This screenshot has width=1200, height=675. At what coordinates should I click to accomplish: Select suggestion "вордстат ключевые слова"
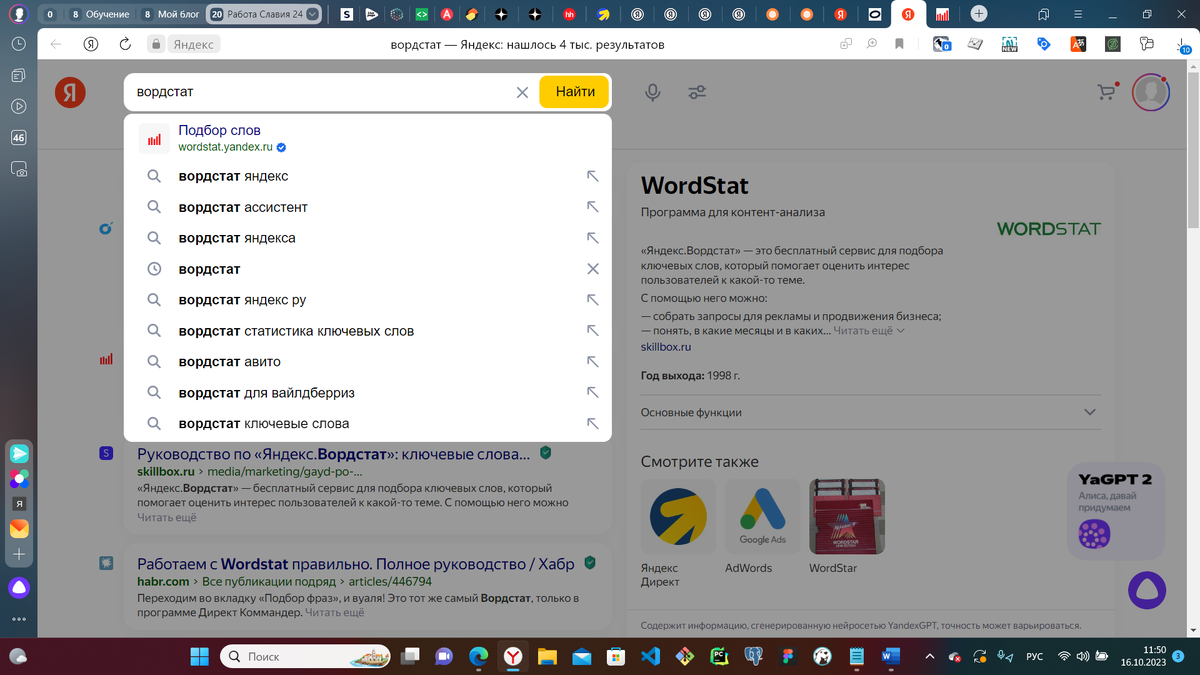coord(368,423)
